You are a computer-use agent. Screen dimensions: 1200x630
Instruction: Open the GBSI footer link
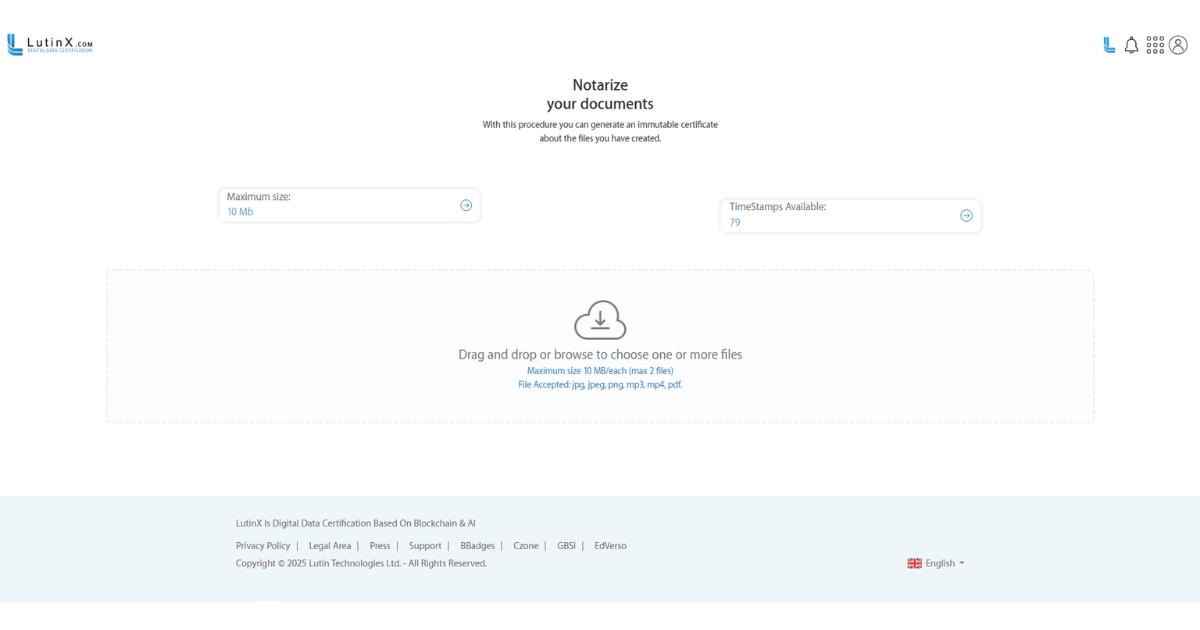coord(566,546)
